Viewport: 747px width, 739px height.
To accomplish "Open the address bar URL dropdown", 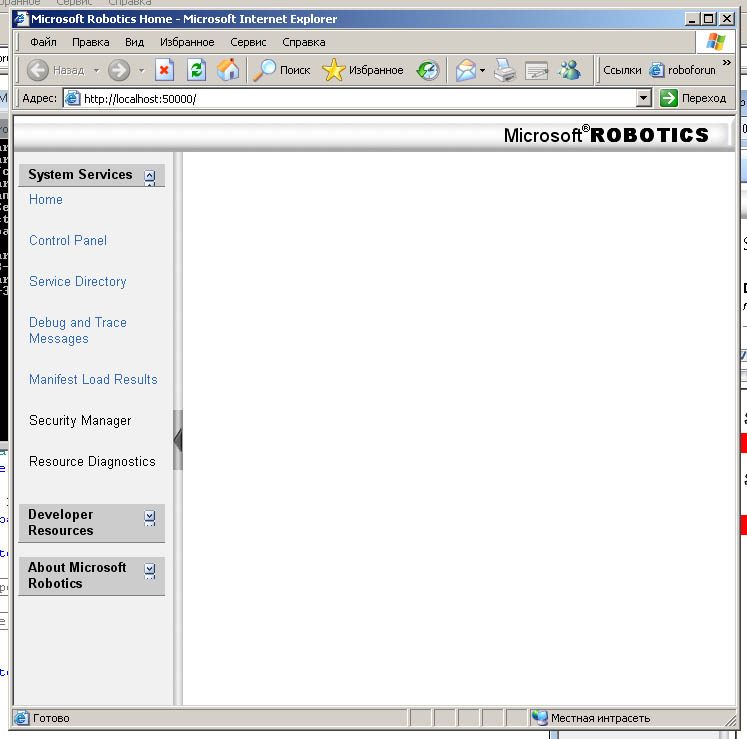I will 644,99.
